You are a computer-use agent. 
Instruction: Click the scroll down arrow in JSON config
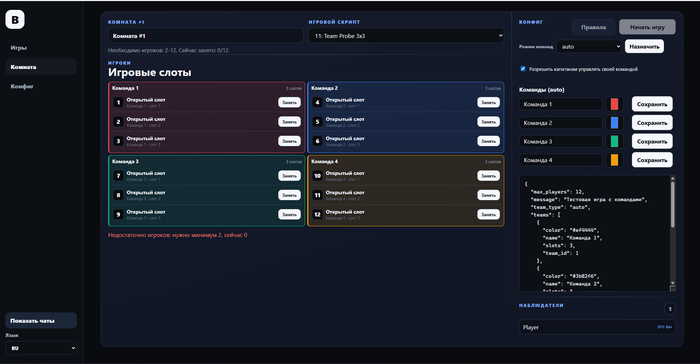(672, 283)
